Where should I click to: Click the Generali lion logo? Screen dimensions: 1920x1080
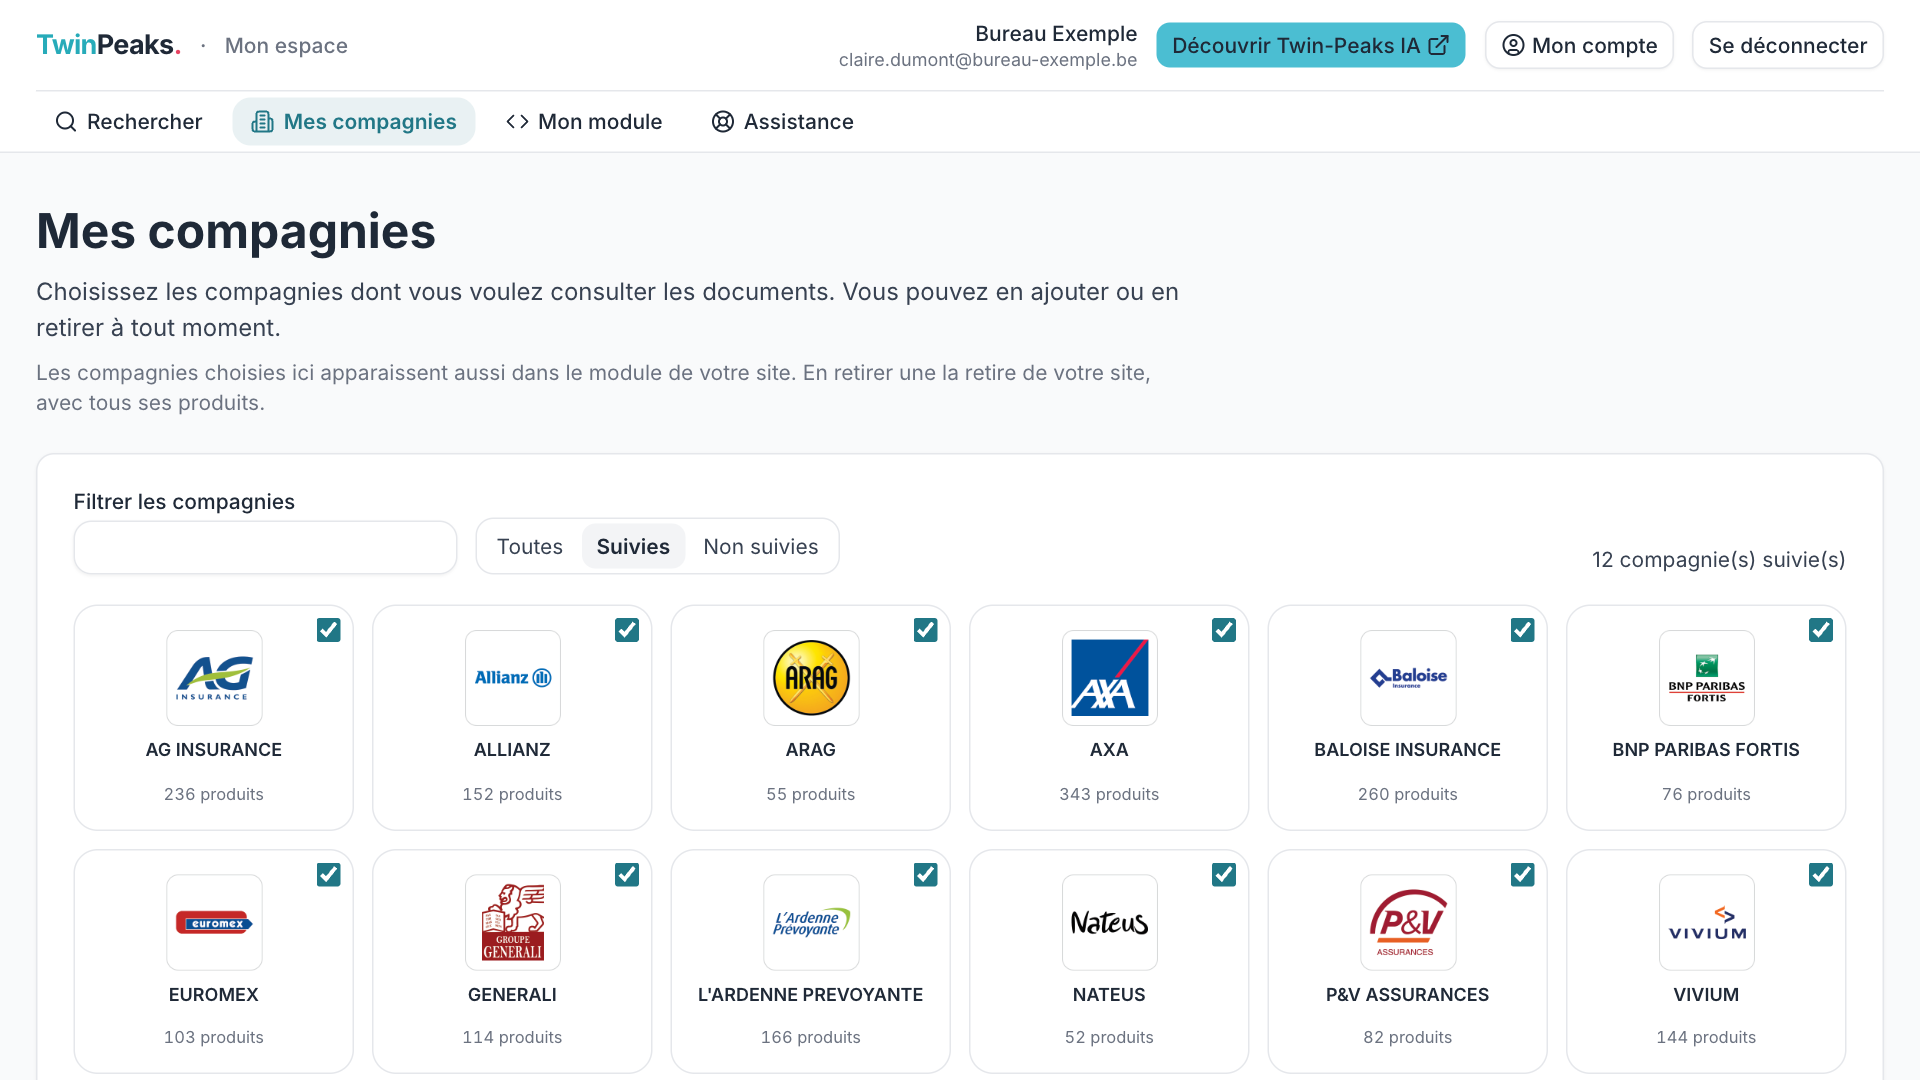pos(513,923)
